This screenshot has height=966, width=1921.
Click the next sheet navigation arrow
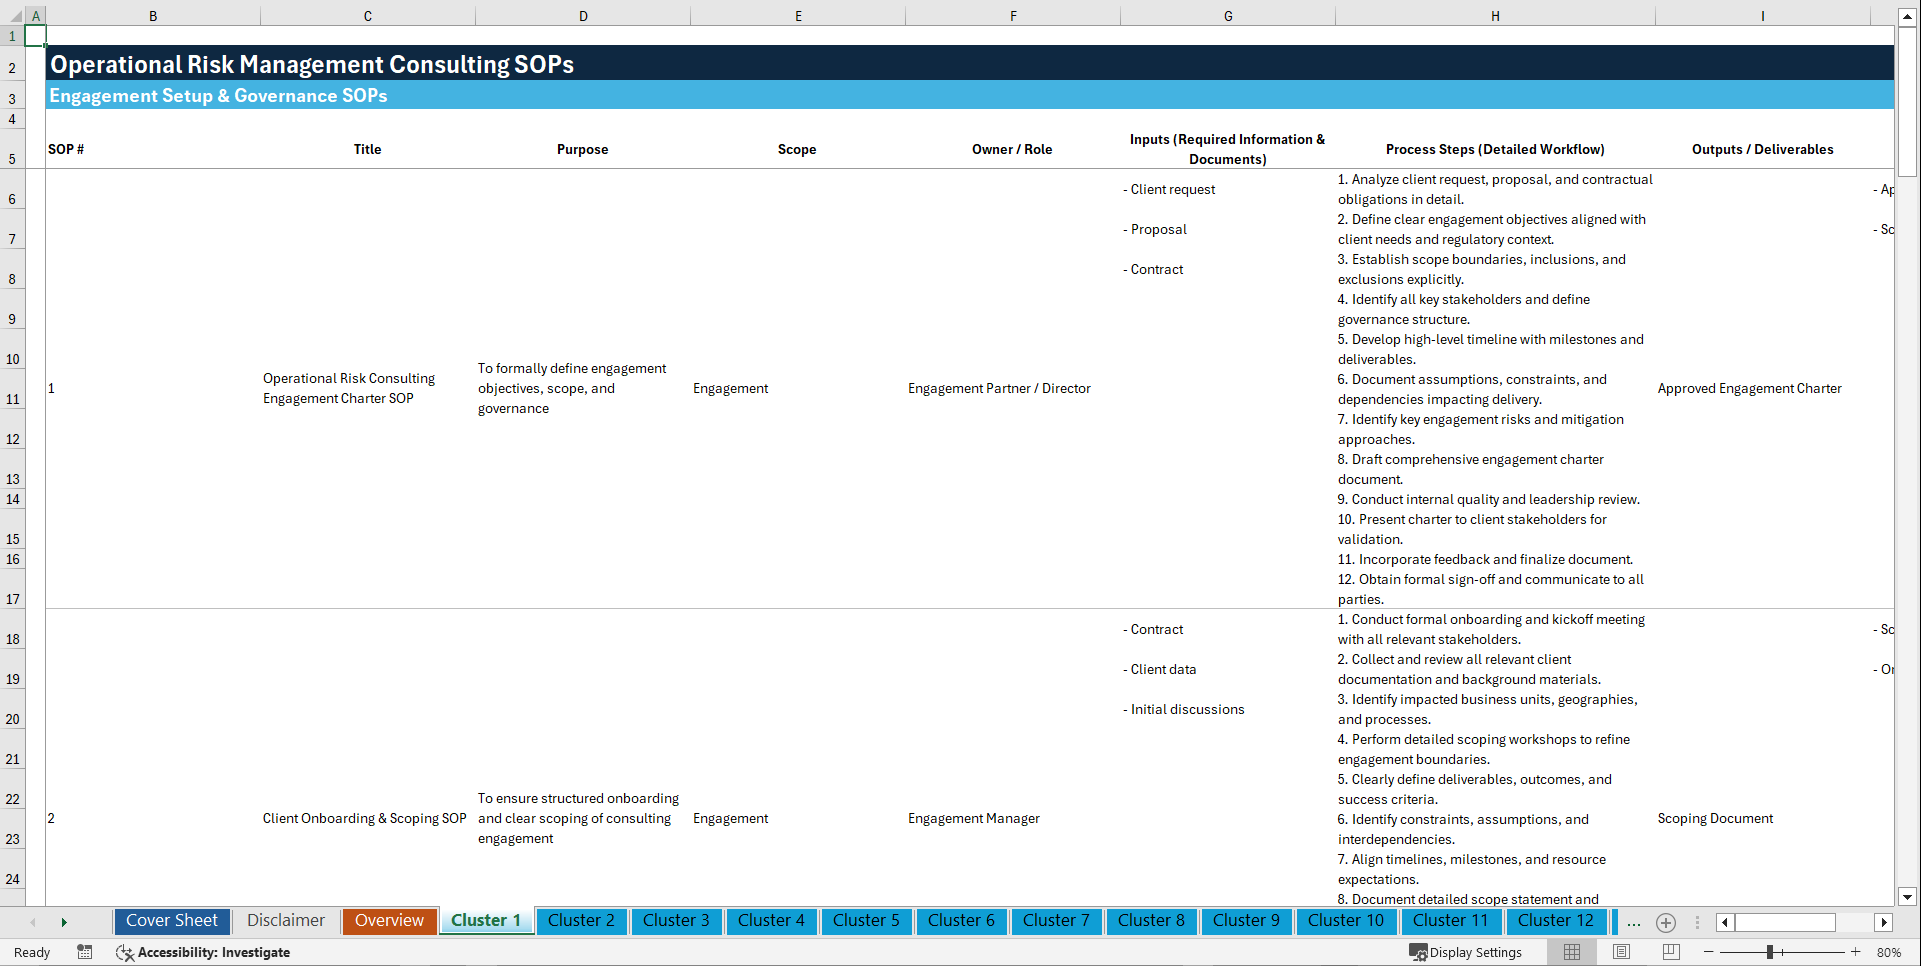click(64, 921)
